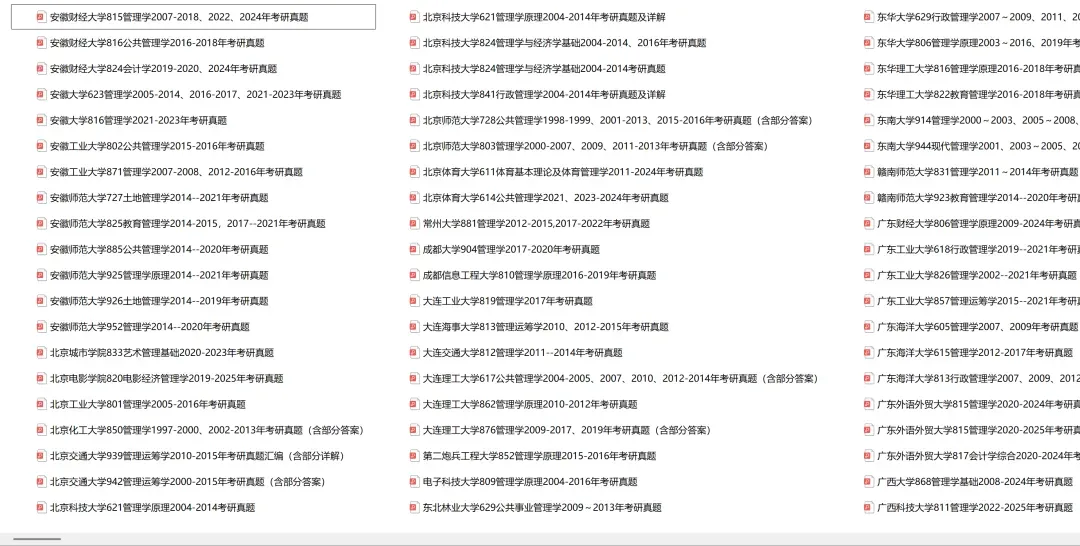This screenshot has width=1080, height=546.
Task: Click PDF icon beside 成都大学904管理学2017-2020
Action: pyautogui.click(x=414, y=249)
